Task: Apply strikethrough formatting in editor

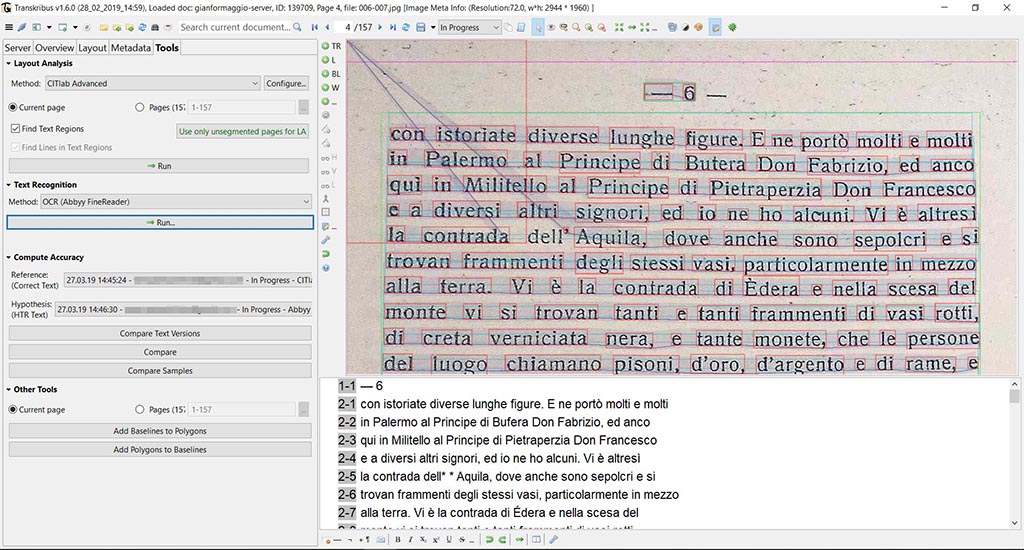Action: tap(462, 540)
